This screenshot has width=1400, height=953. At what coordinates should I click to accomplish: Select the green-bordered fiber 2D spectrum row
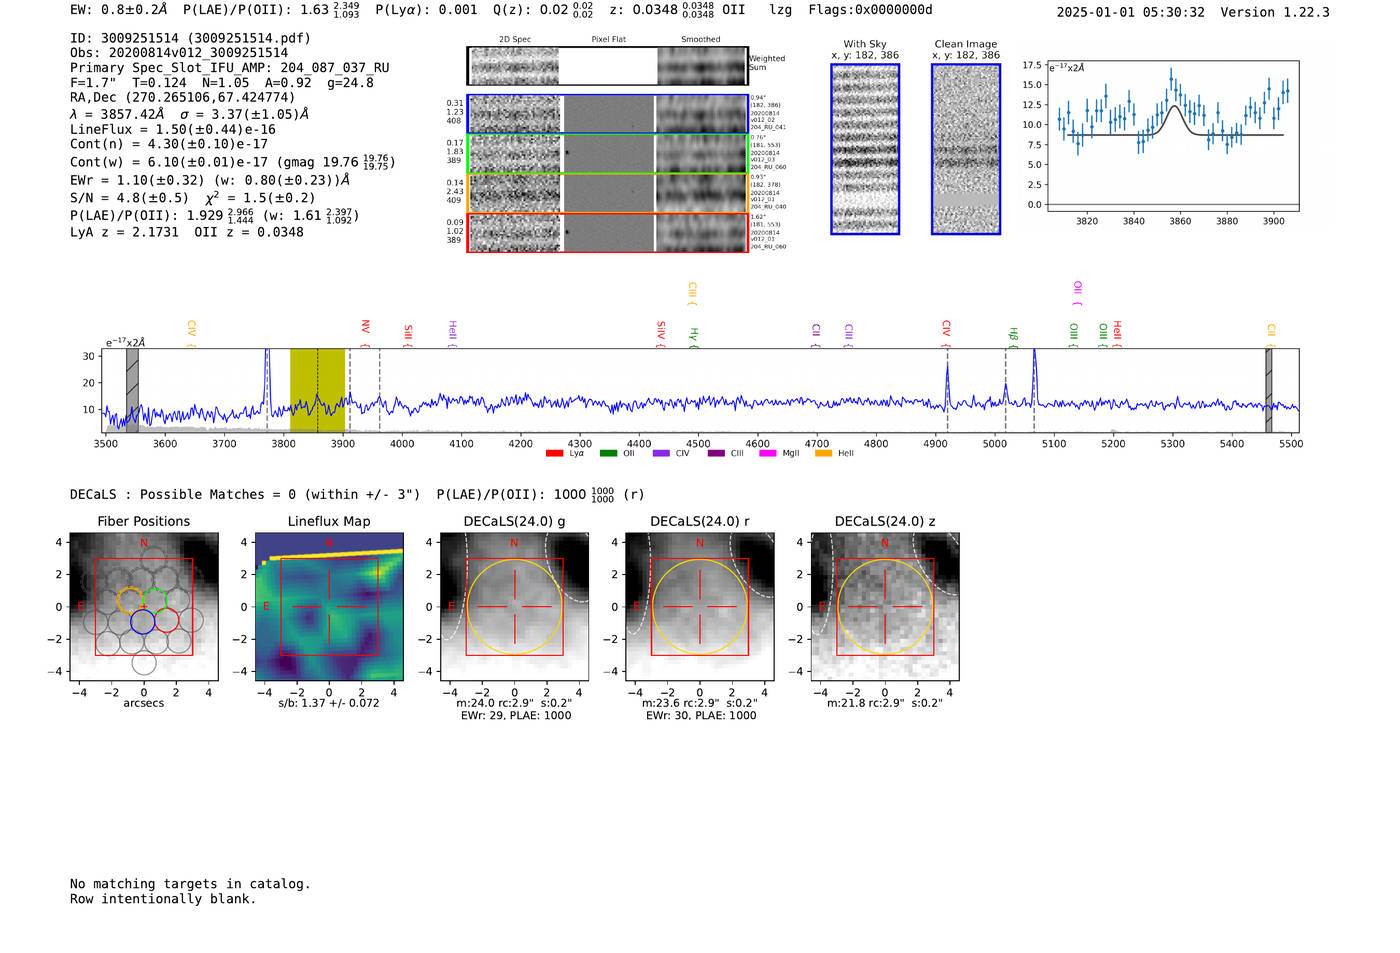[608, 154]
